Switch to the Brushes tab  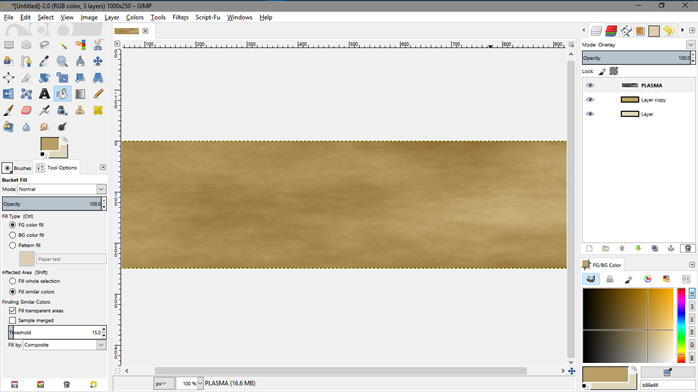click(x=17, y=168)
